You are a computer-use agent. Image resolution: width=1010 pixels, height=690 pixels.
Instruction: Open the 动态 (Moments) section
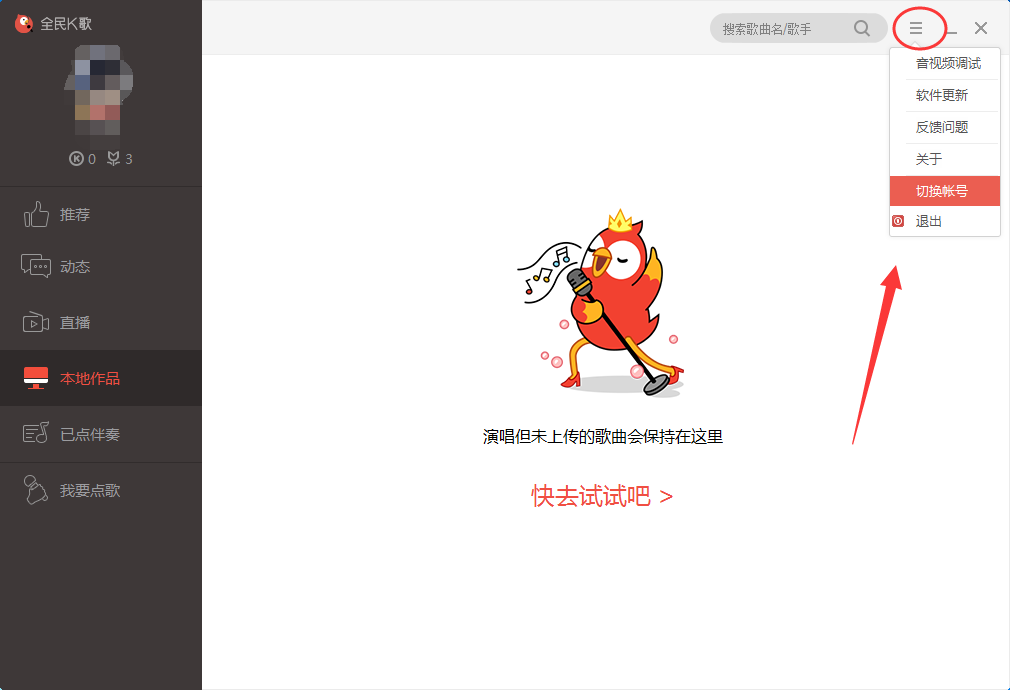pos(35,266)
